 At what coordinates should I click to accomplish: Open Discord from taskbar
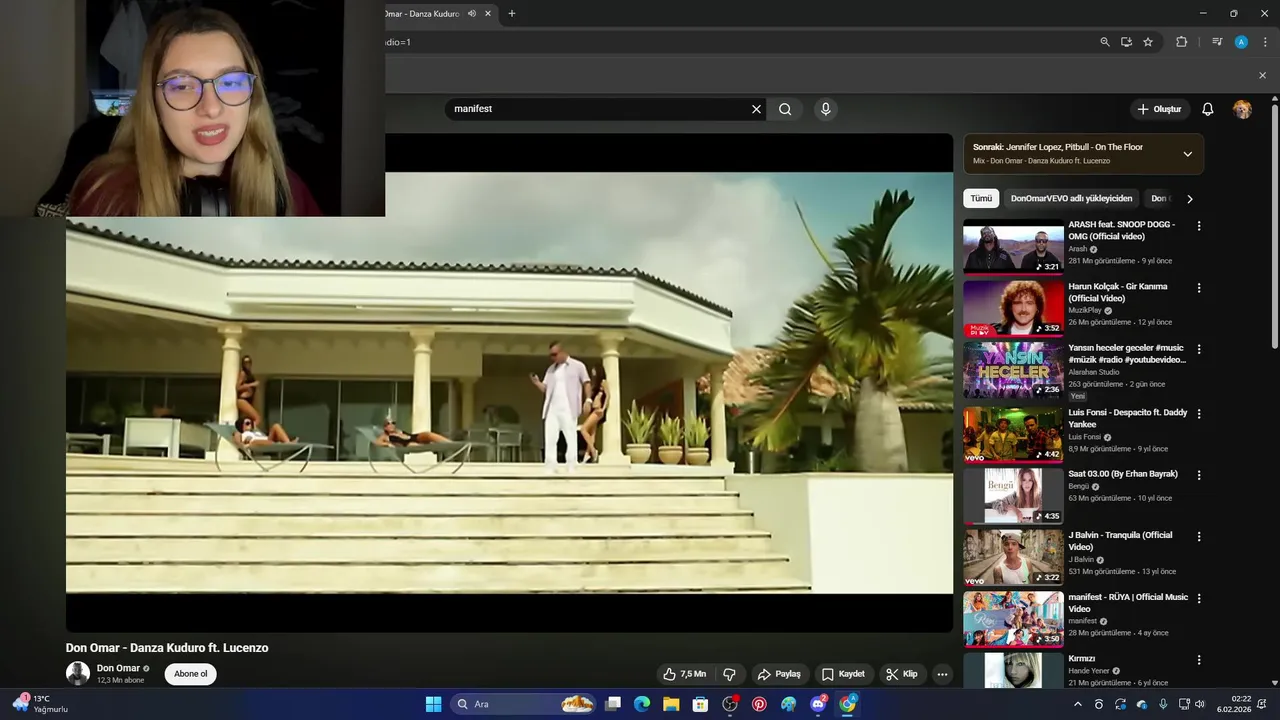click(x=818, y=704)
